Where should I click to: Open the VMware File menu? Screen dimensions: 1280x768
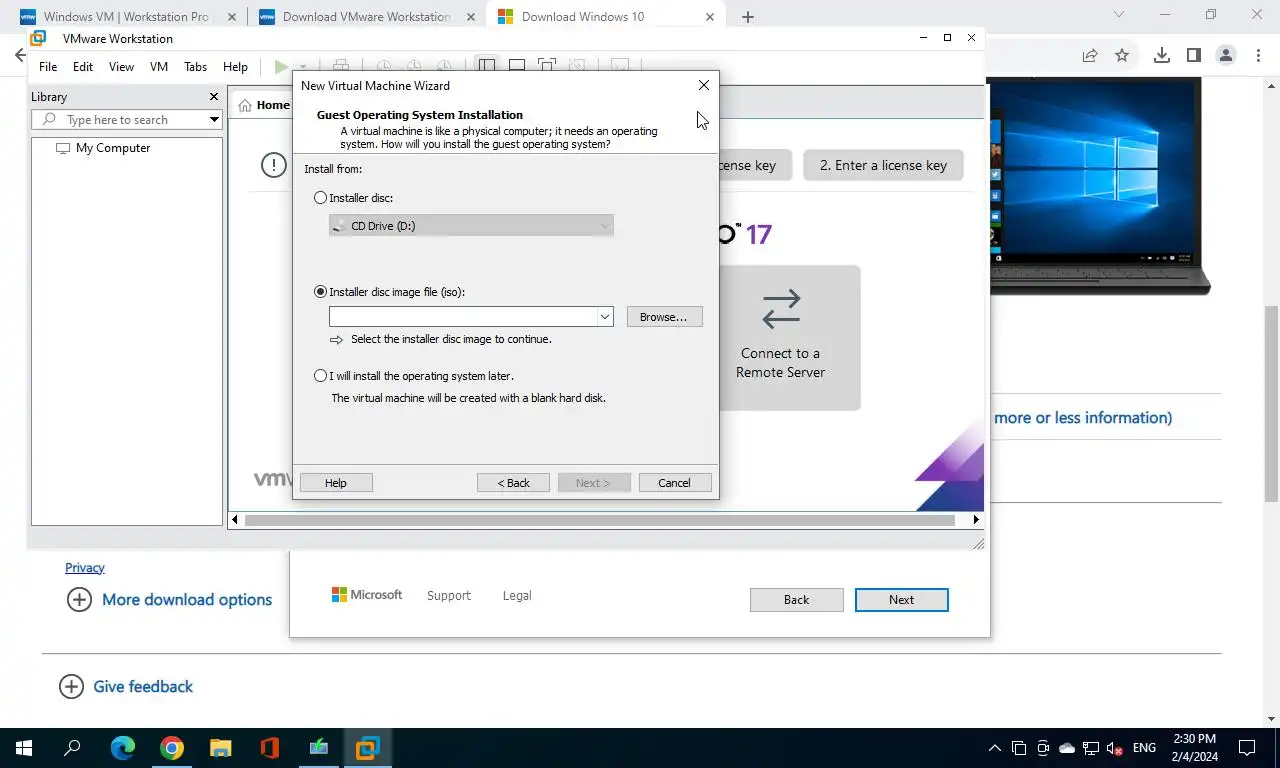tap(48, 67)
